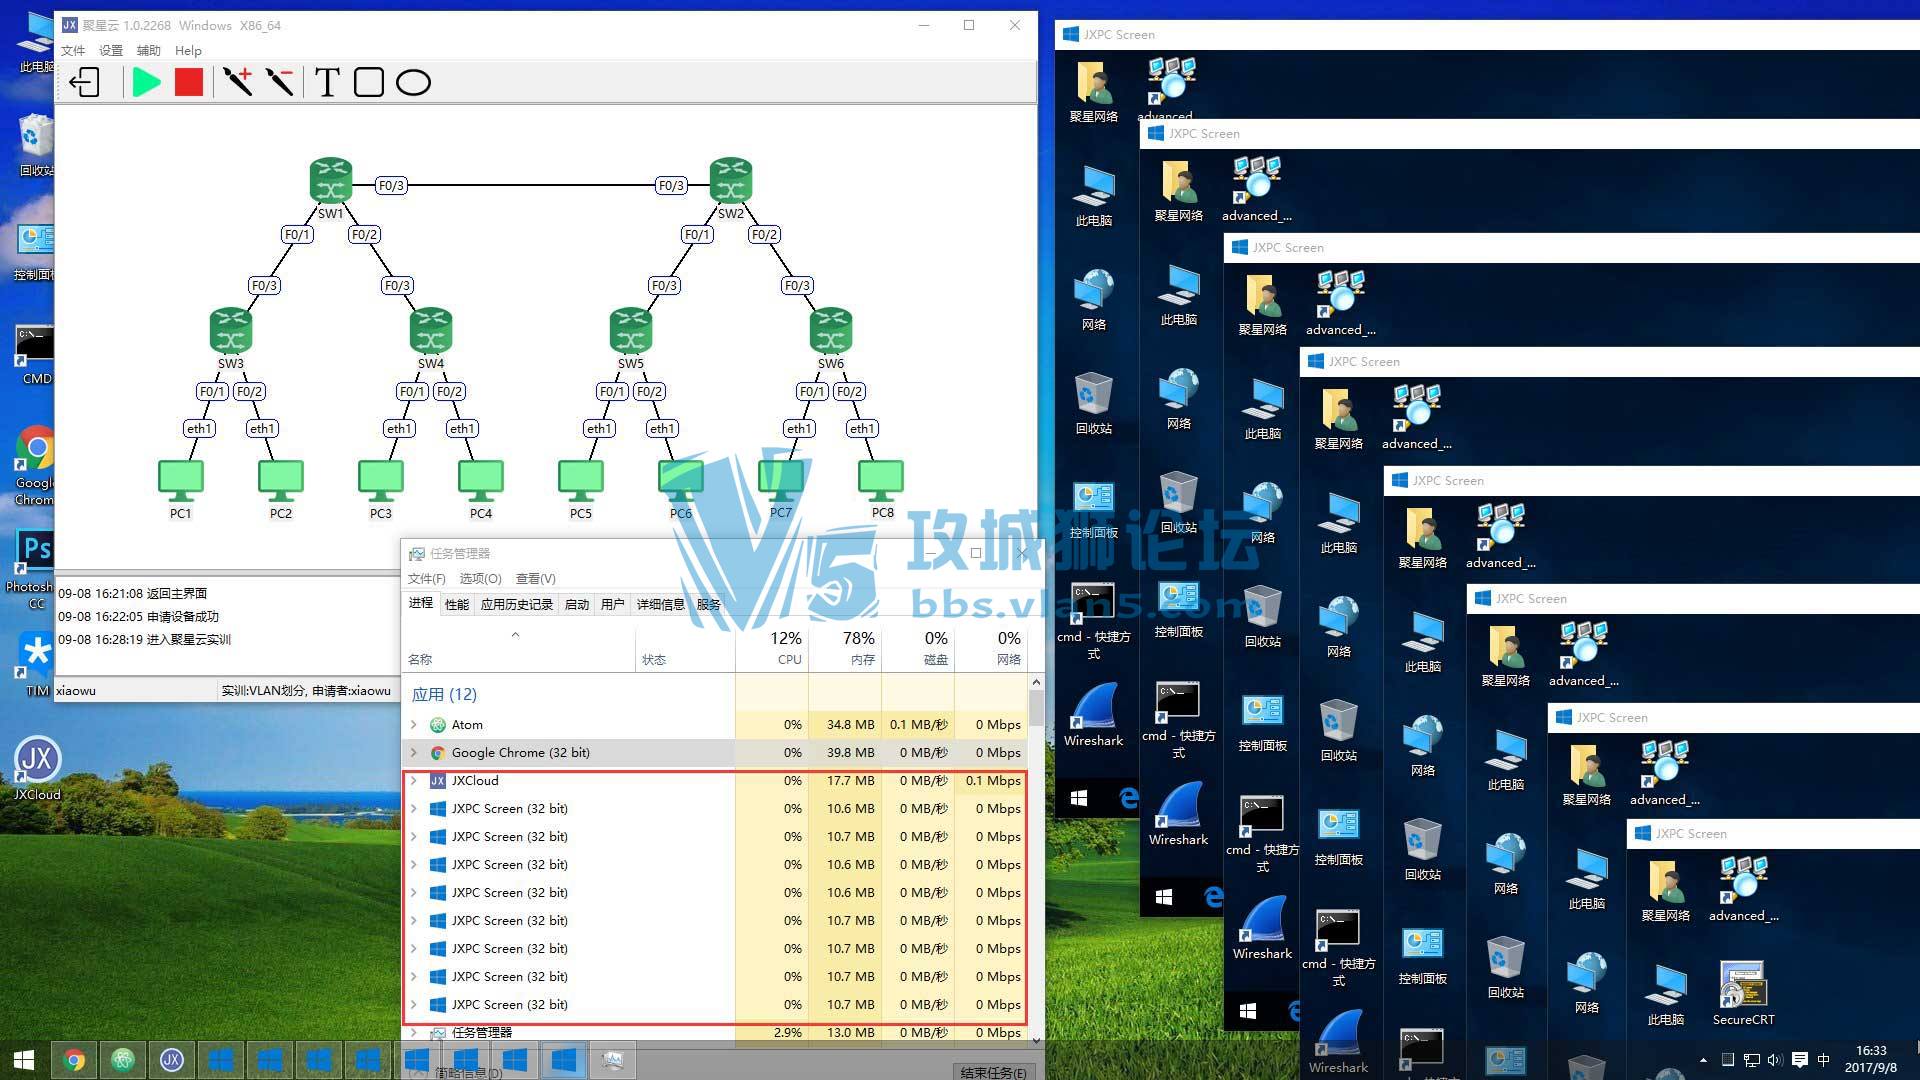1920x1080 pixels.
Task: Switch to the 启动 tab
Action: [x=577, y=604]
